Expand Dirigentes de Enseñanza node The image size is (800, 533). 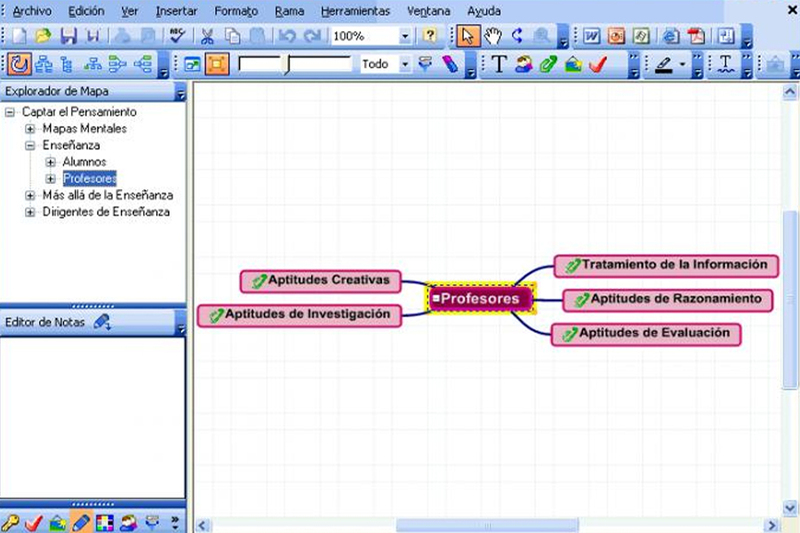tap(30, 212)
